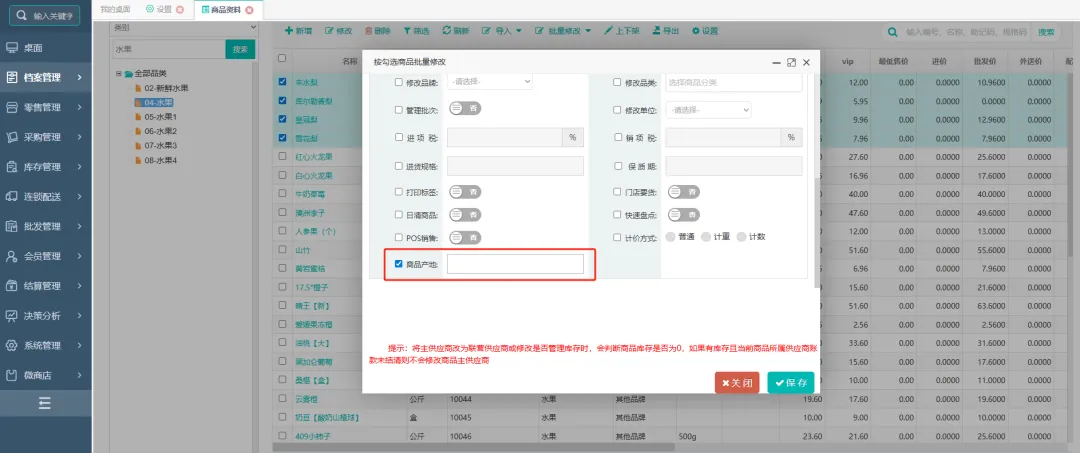Click the 导出 export icon
Screen dimensions: 1080x453
click(656, 31)
